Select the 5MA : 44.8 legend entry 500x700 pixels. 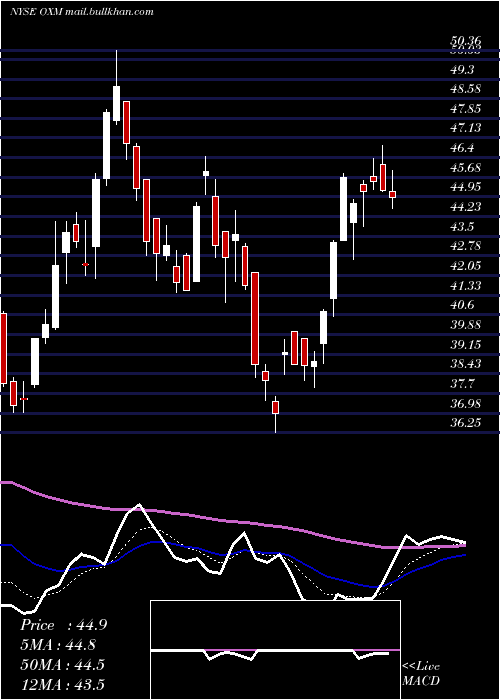coord(58,645)
